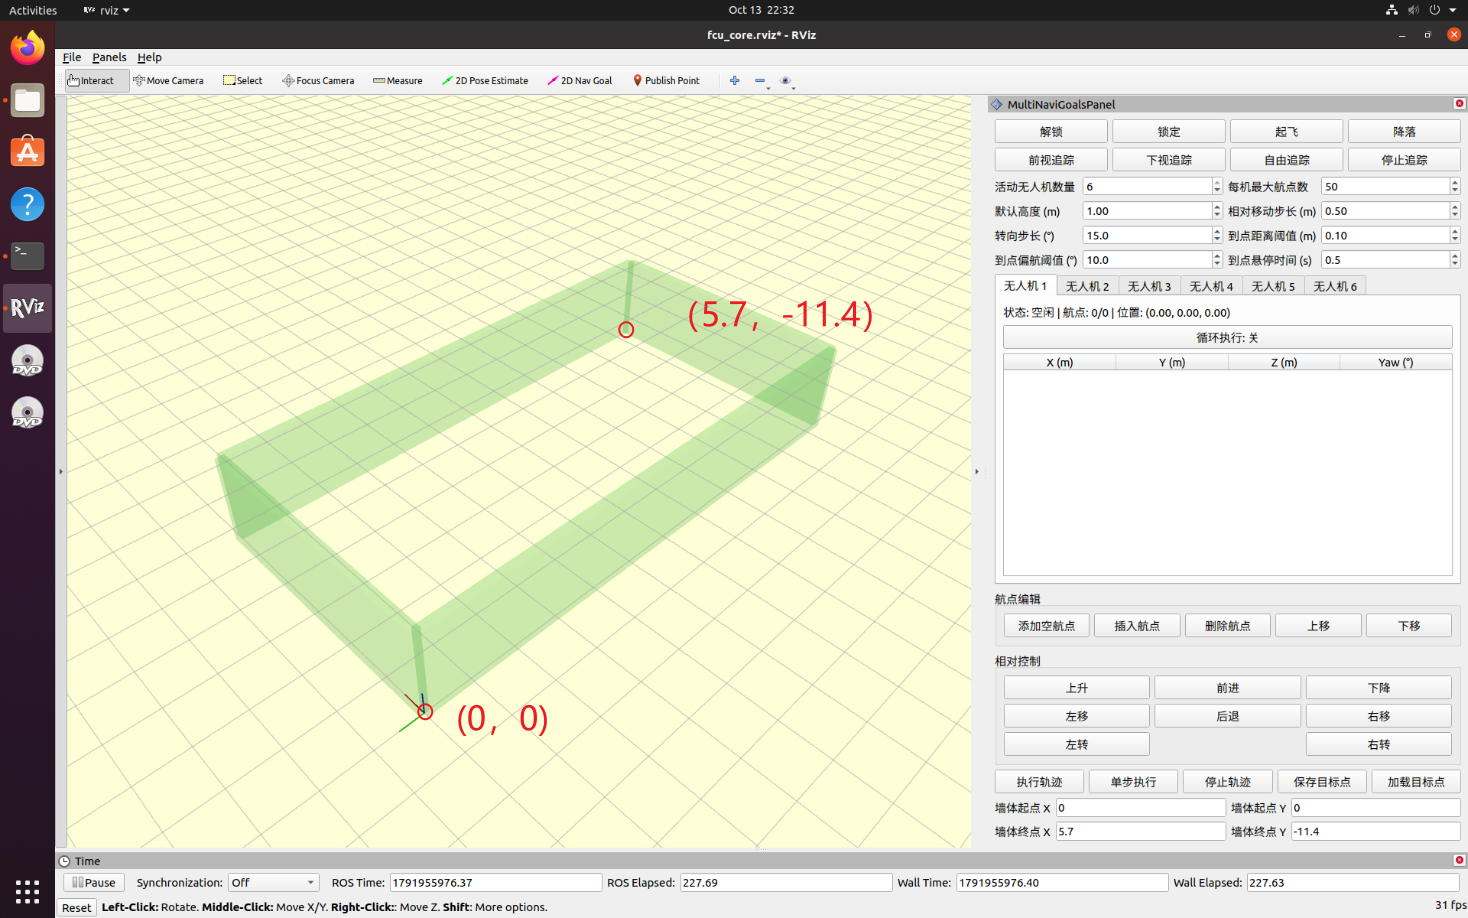Collapse the left side panel arrow
This screenshot has height=918, width=1468.
pos(61,471)
